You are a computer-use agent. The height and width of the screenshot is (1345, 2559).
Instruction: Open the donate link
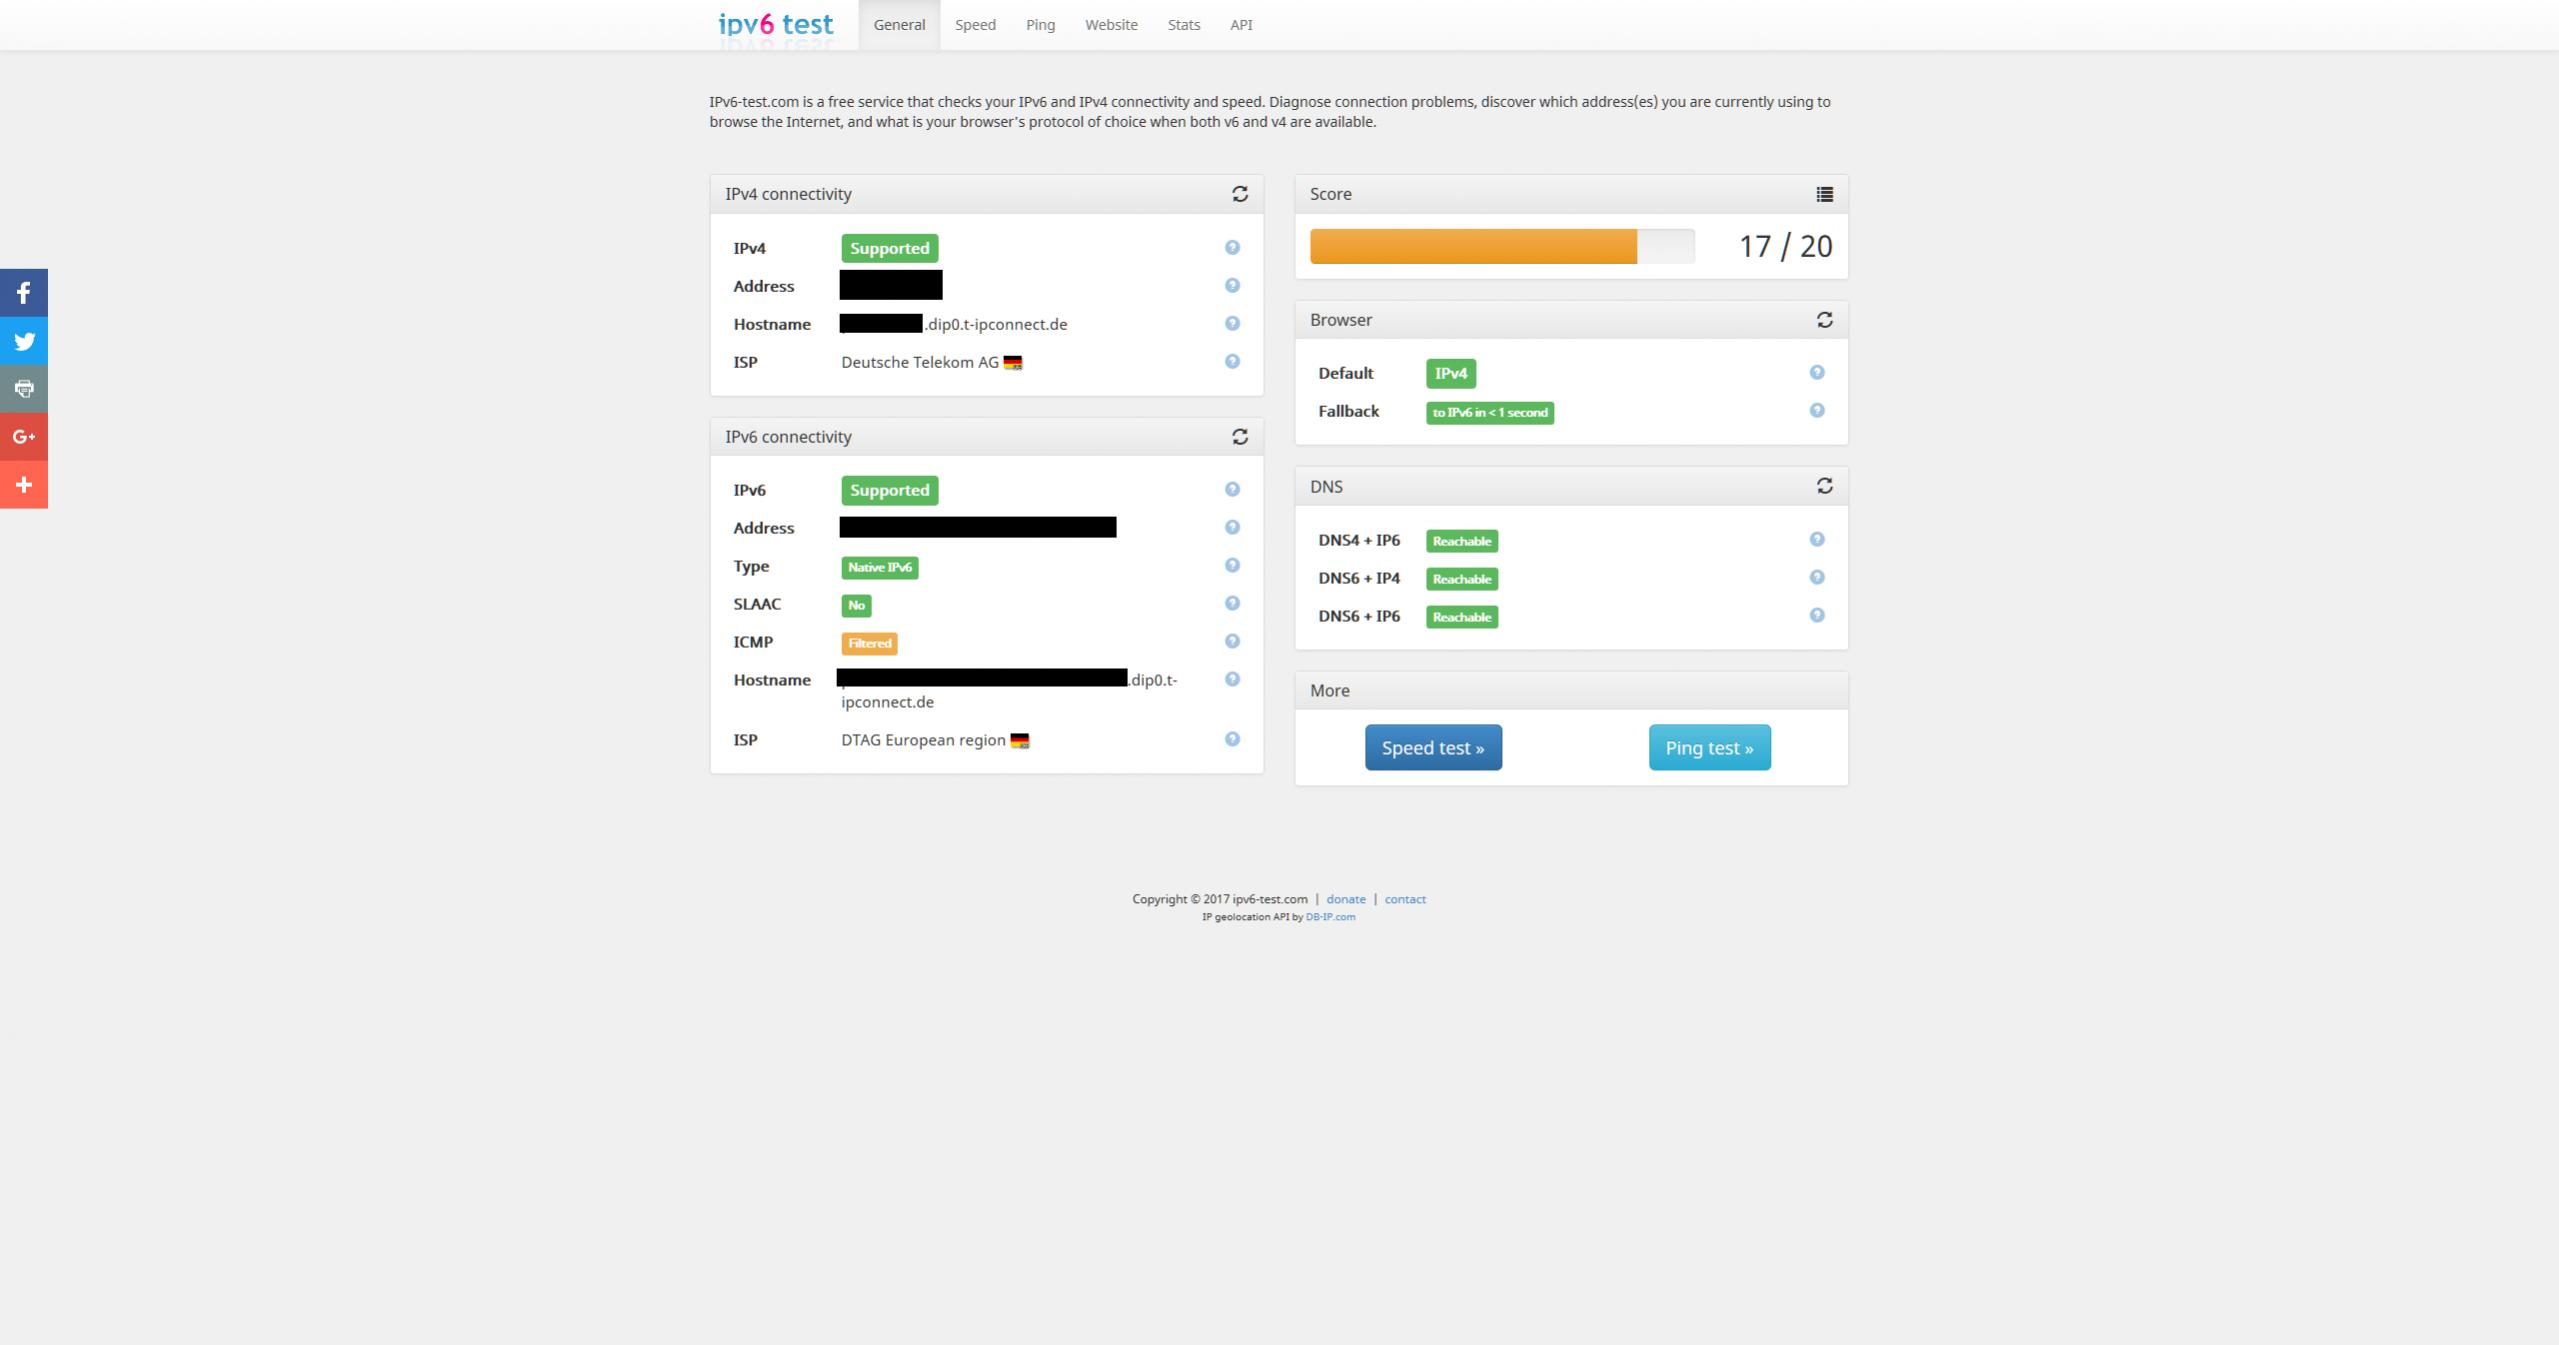(x=1345, y=899)
